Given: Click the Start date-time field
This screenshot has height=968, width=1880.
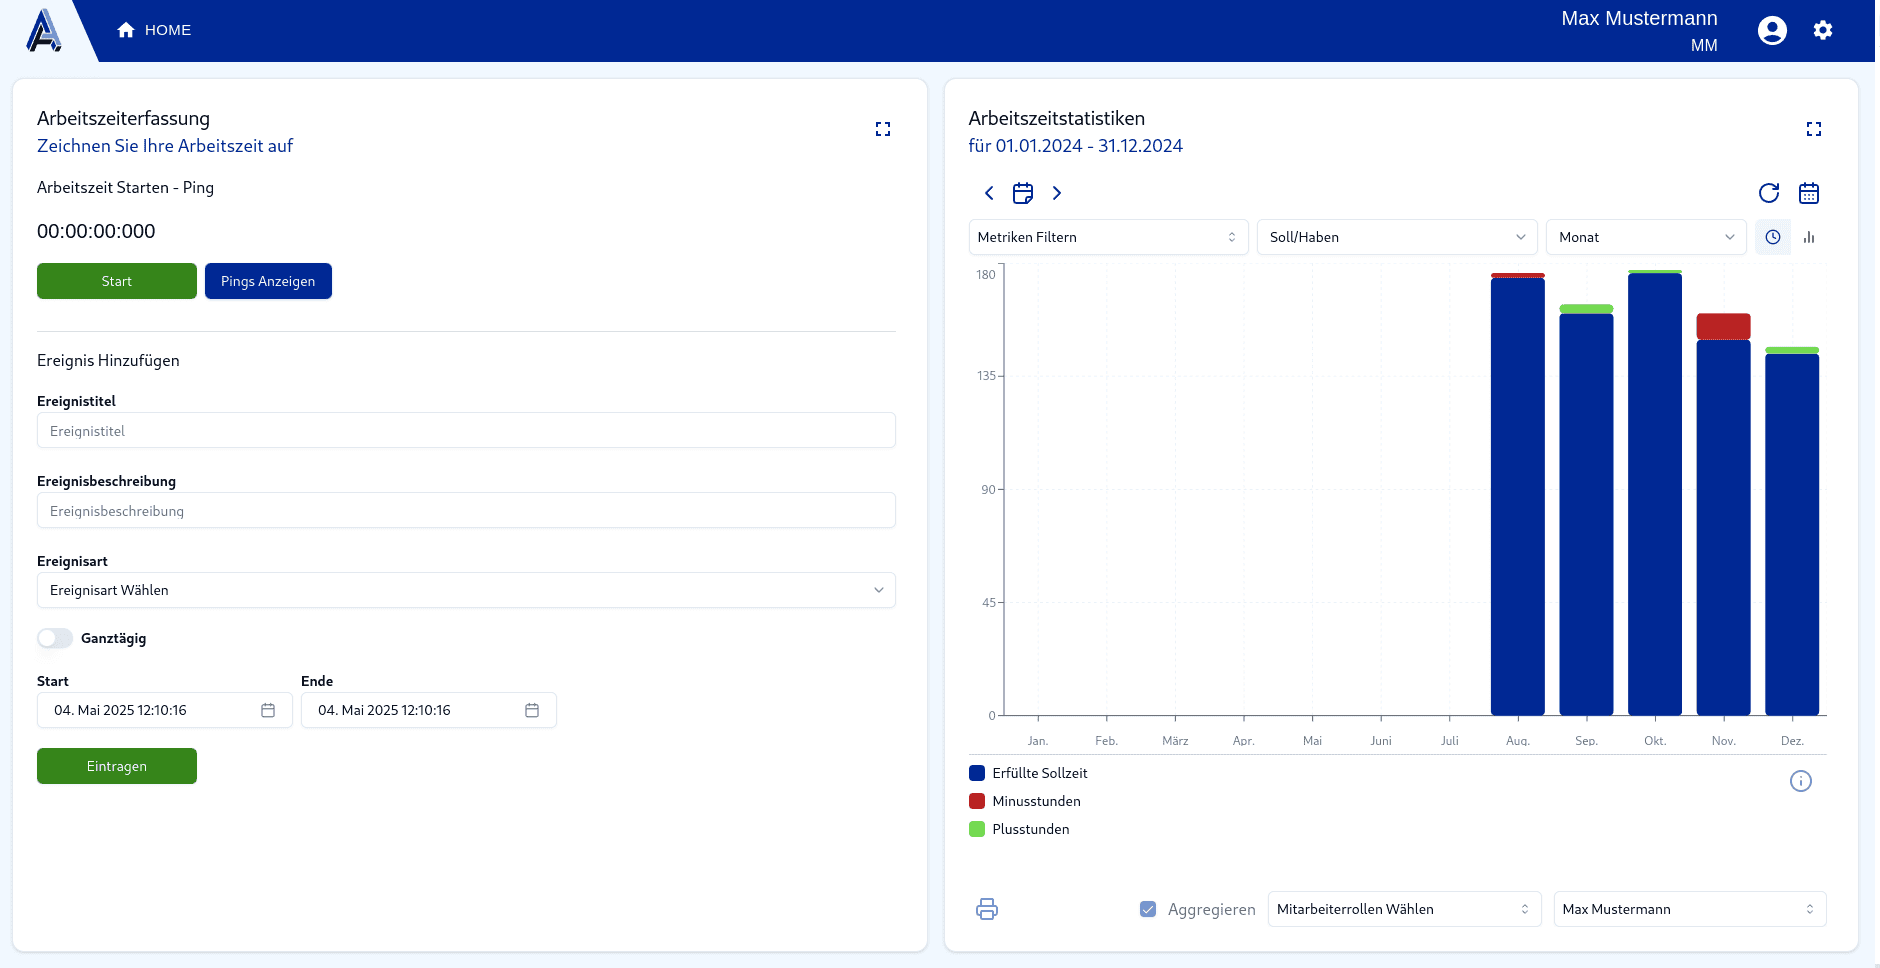Looking at the screenshot, I should [165, 710].
